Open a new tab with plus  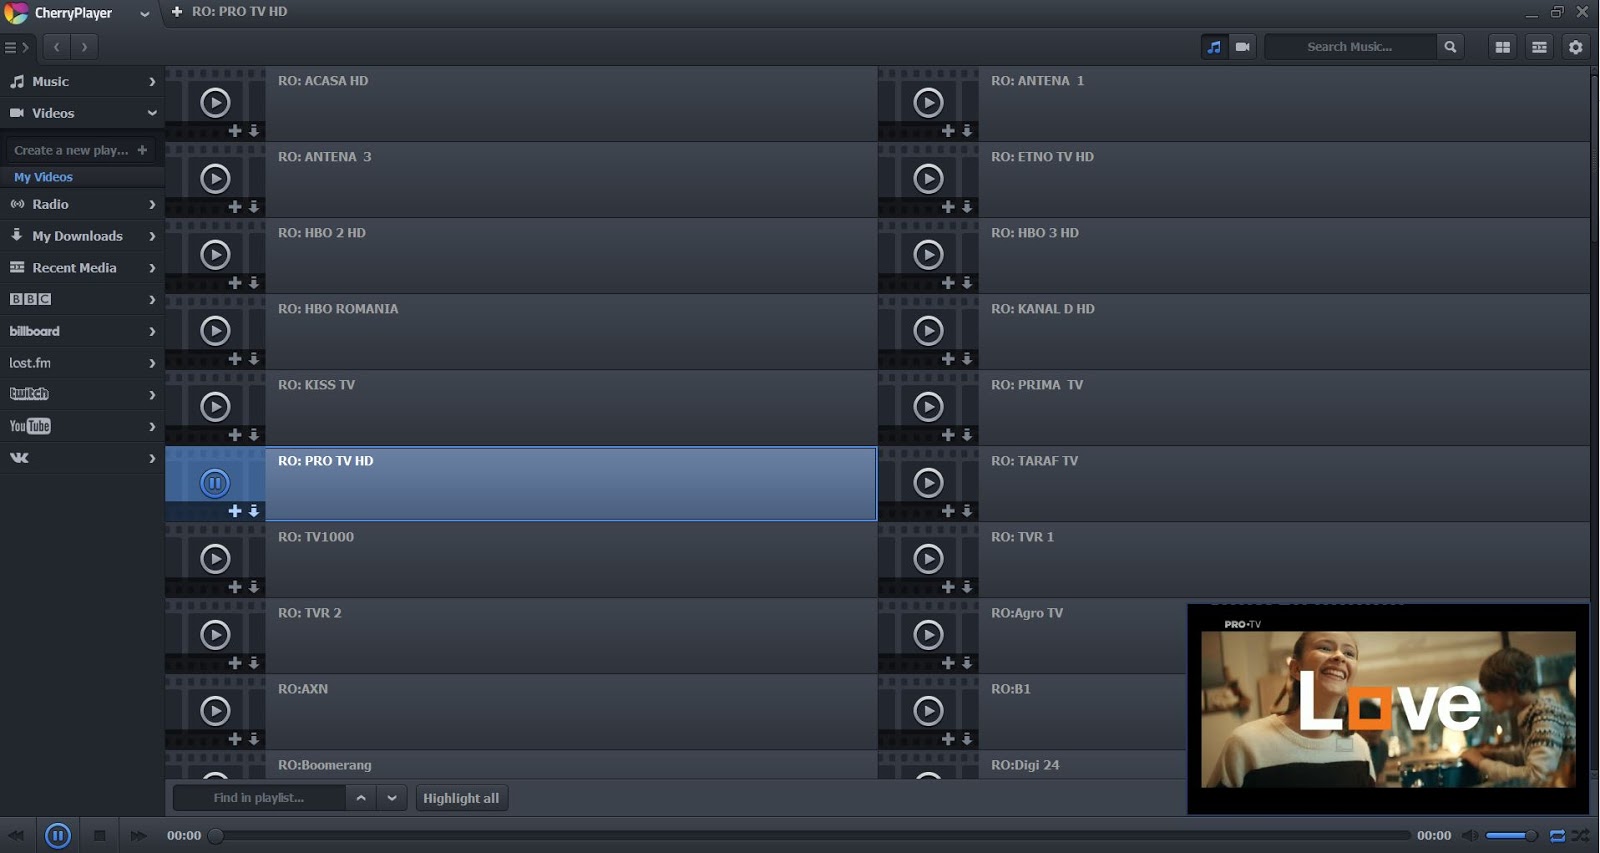click(x=177, y=12)
